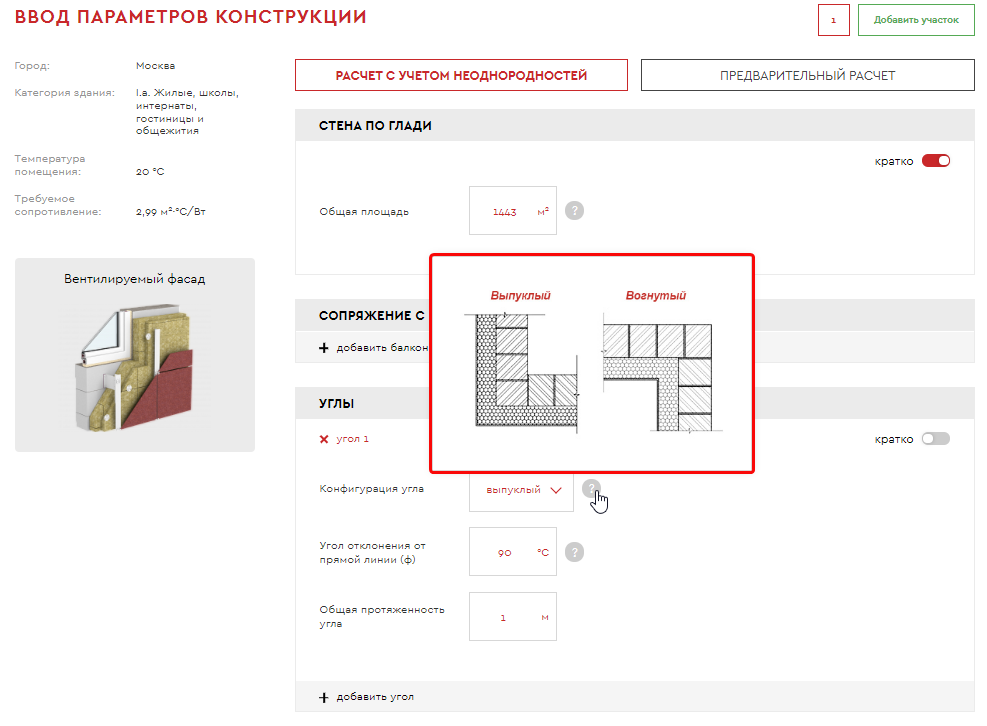987x726 pixels.
Task: Click the plus icon for добавить угол
Action: click(323, 697)
